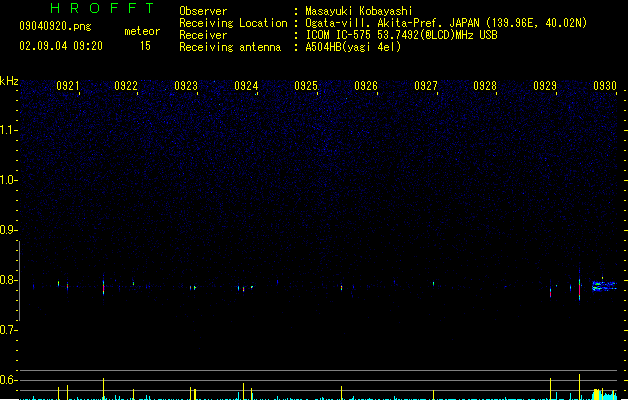This screenshot has height=400, width=629.
Task: Click the 1.1 kHz axis label
Action: pos(8,130)
